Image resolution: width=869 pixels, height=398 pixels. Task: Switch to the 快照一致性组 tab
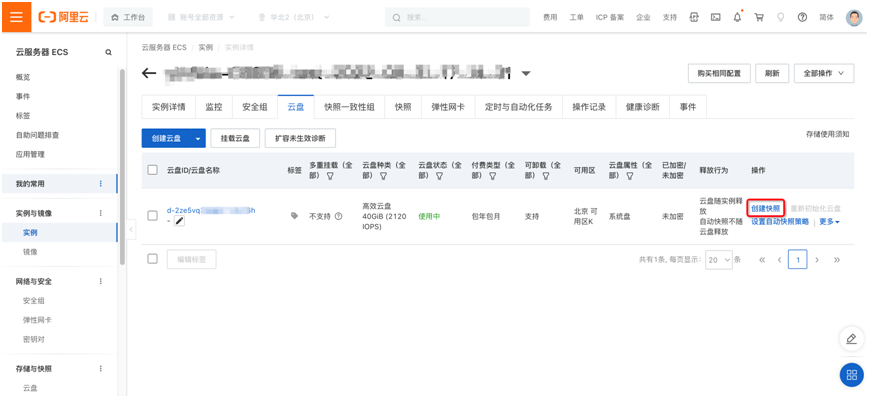(349, 107)
